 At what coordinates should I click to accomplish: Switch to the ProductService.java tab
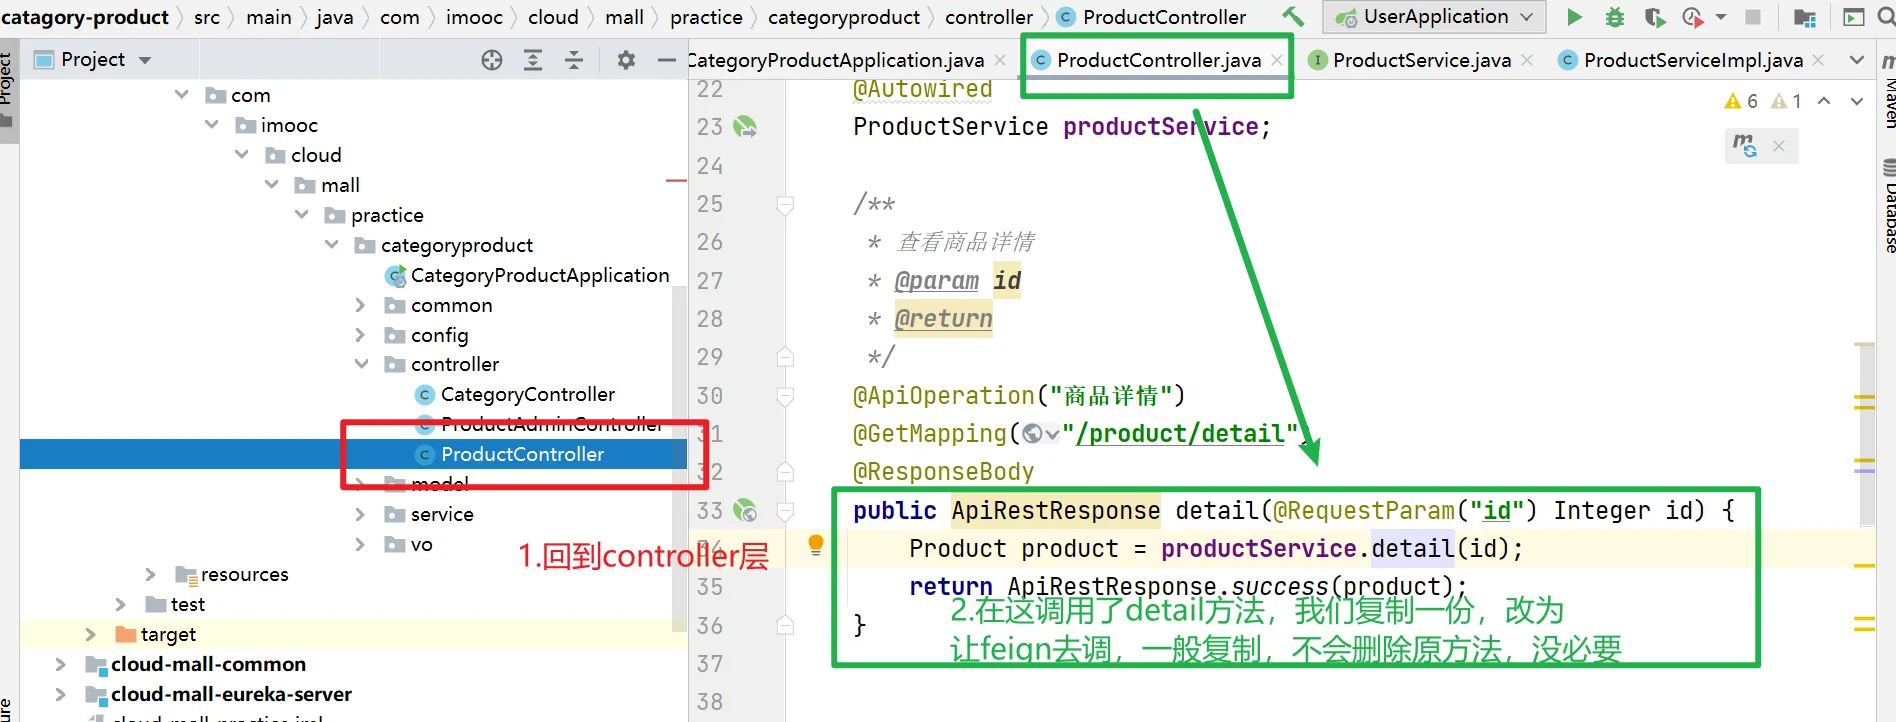1421,61
